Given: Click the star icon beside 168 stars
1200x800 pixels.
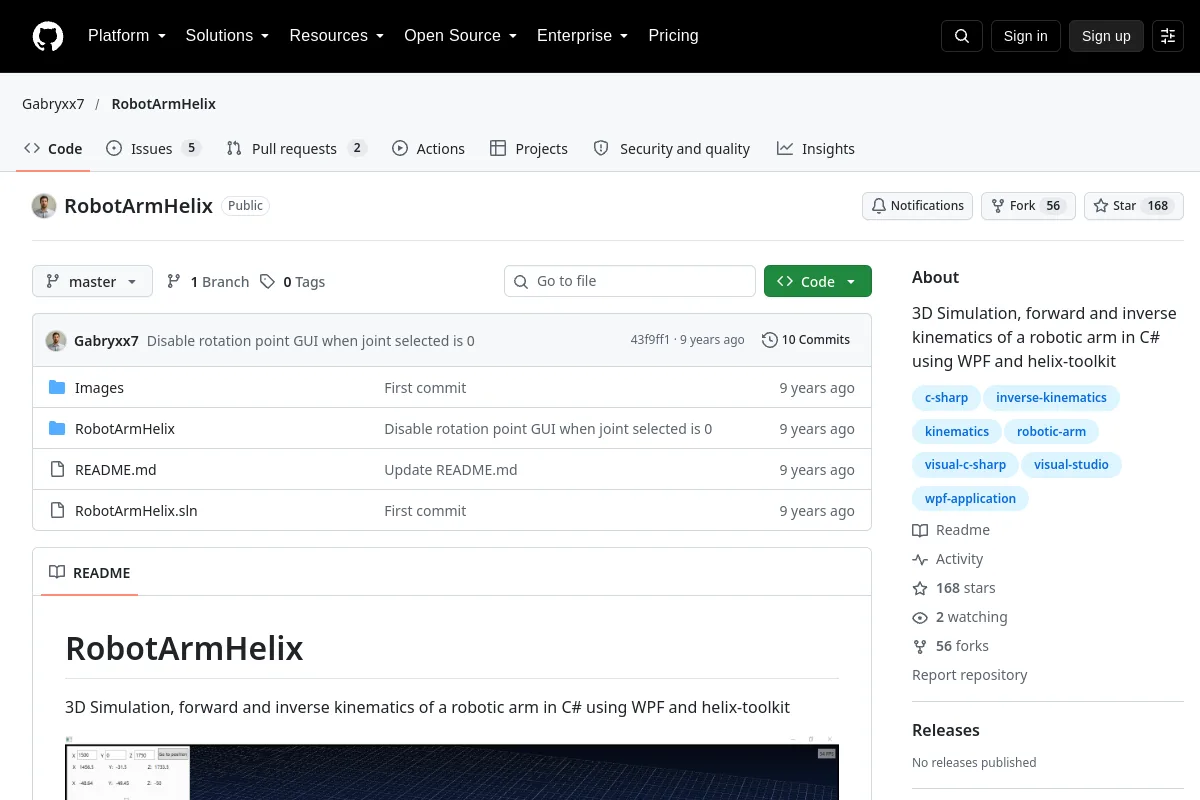Looking at the screenshot, I should (920, 588).
